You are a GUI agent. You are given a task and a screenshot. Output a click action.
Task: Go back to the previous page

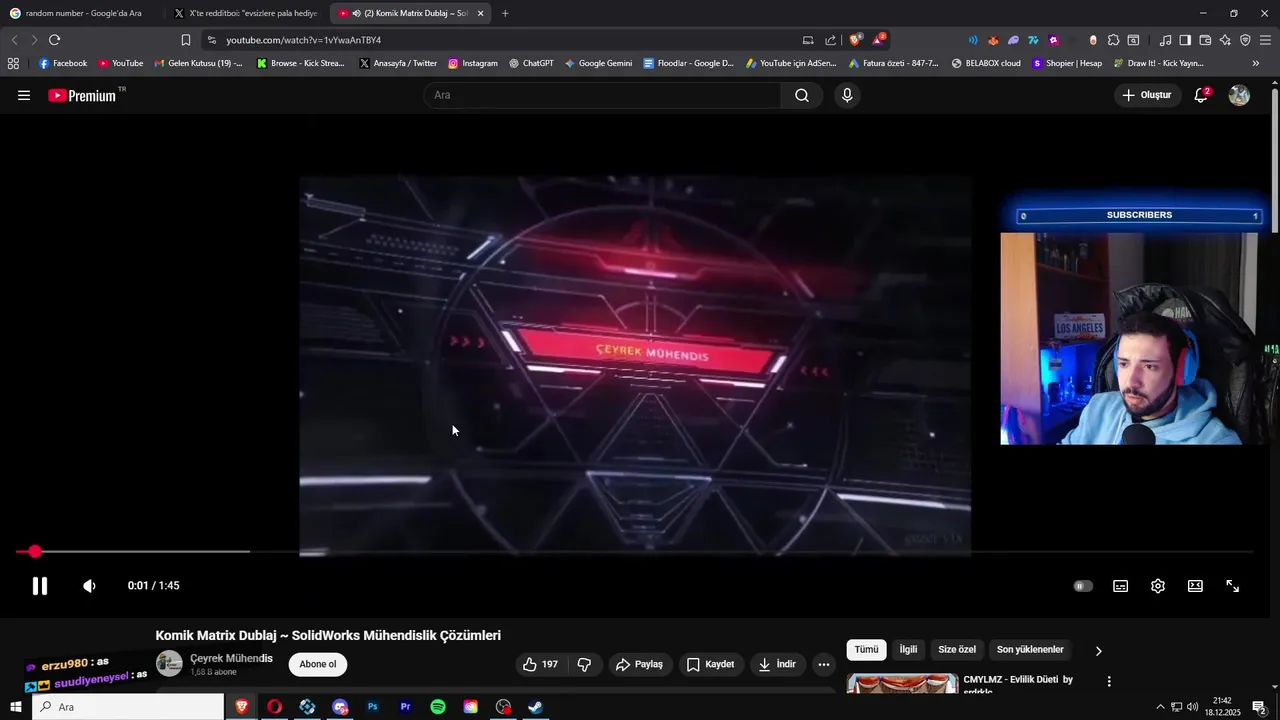coord(14,40)
